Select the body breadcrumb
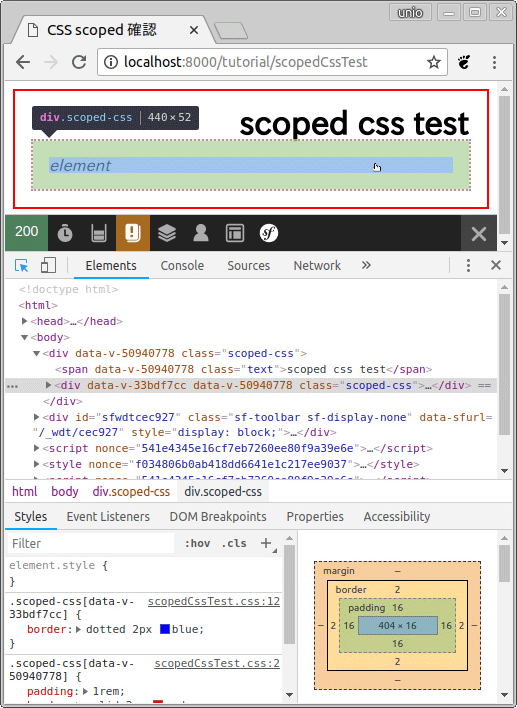 [x=65, y=491]
